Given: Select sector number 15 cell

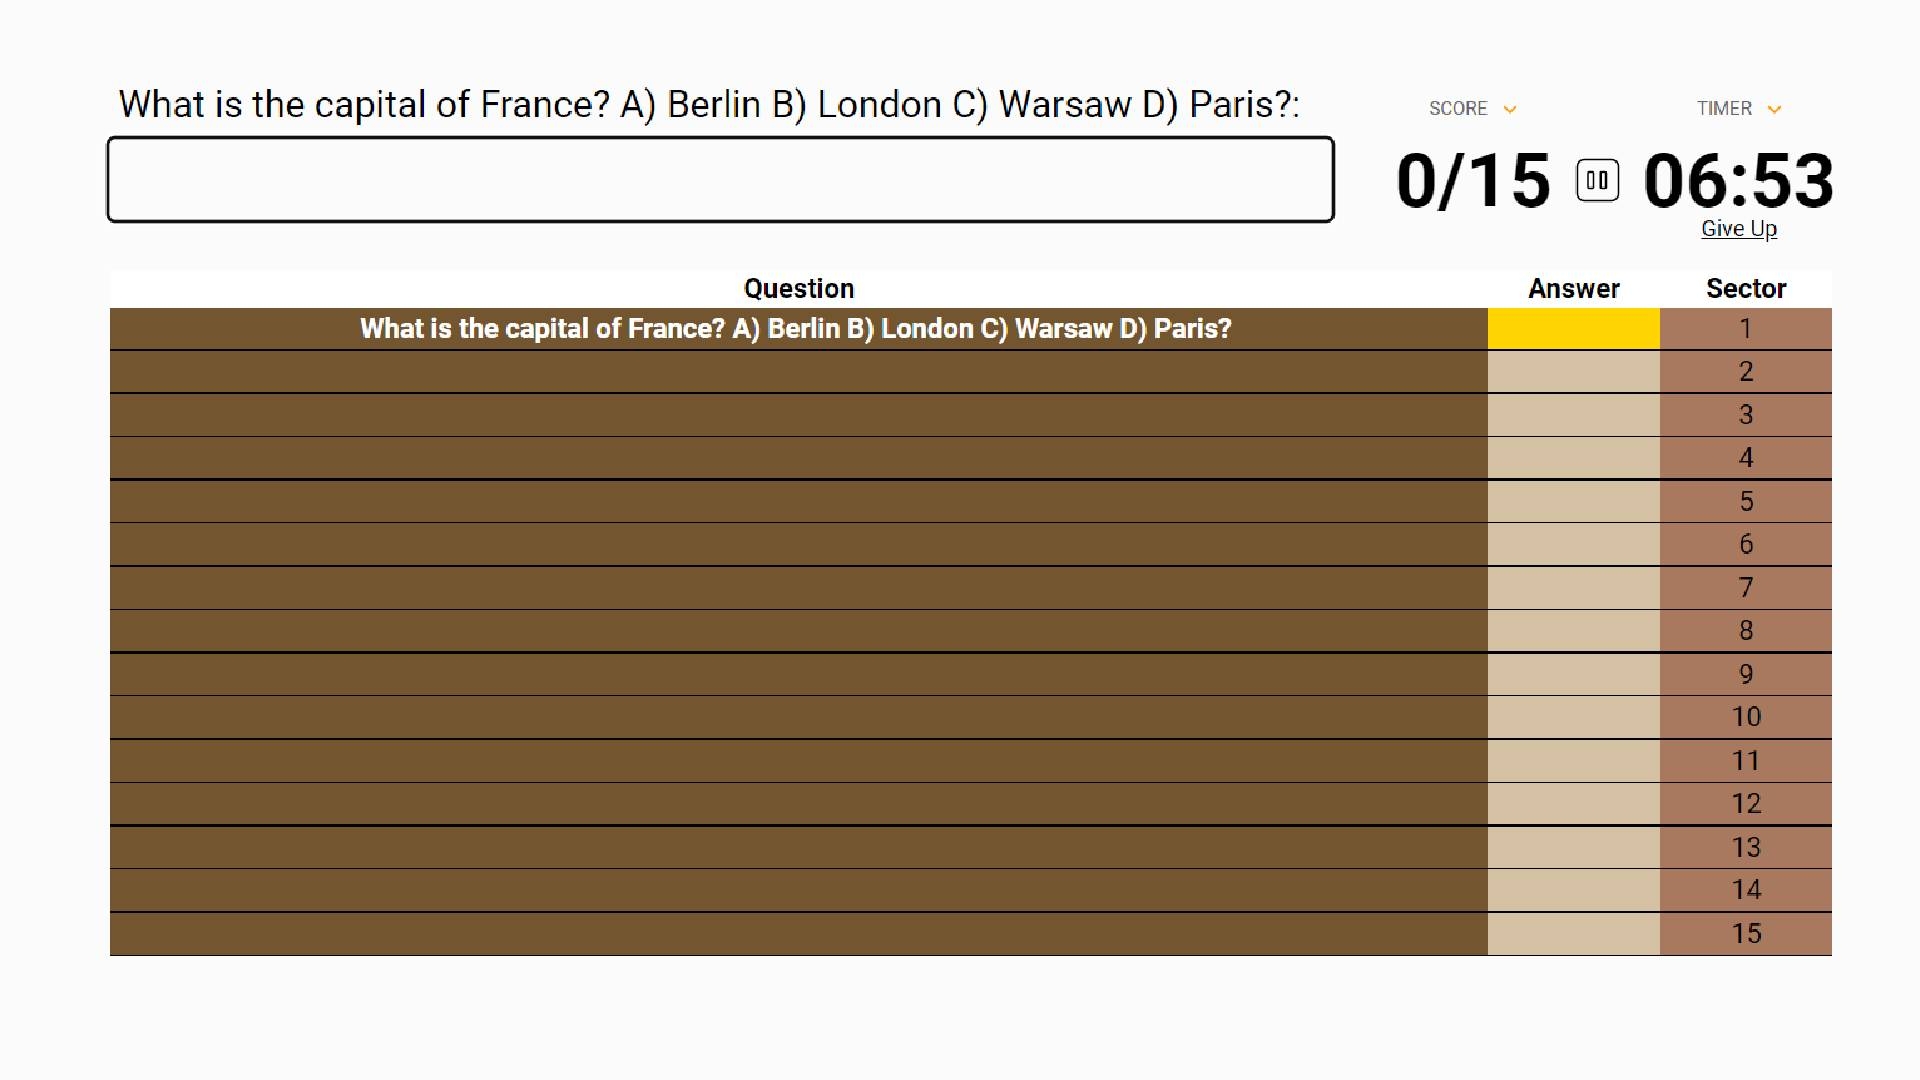Looking at the screenshot, I should point(1745,934).
